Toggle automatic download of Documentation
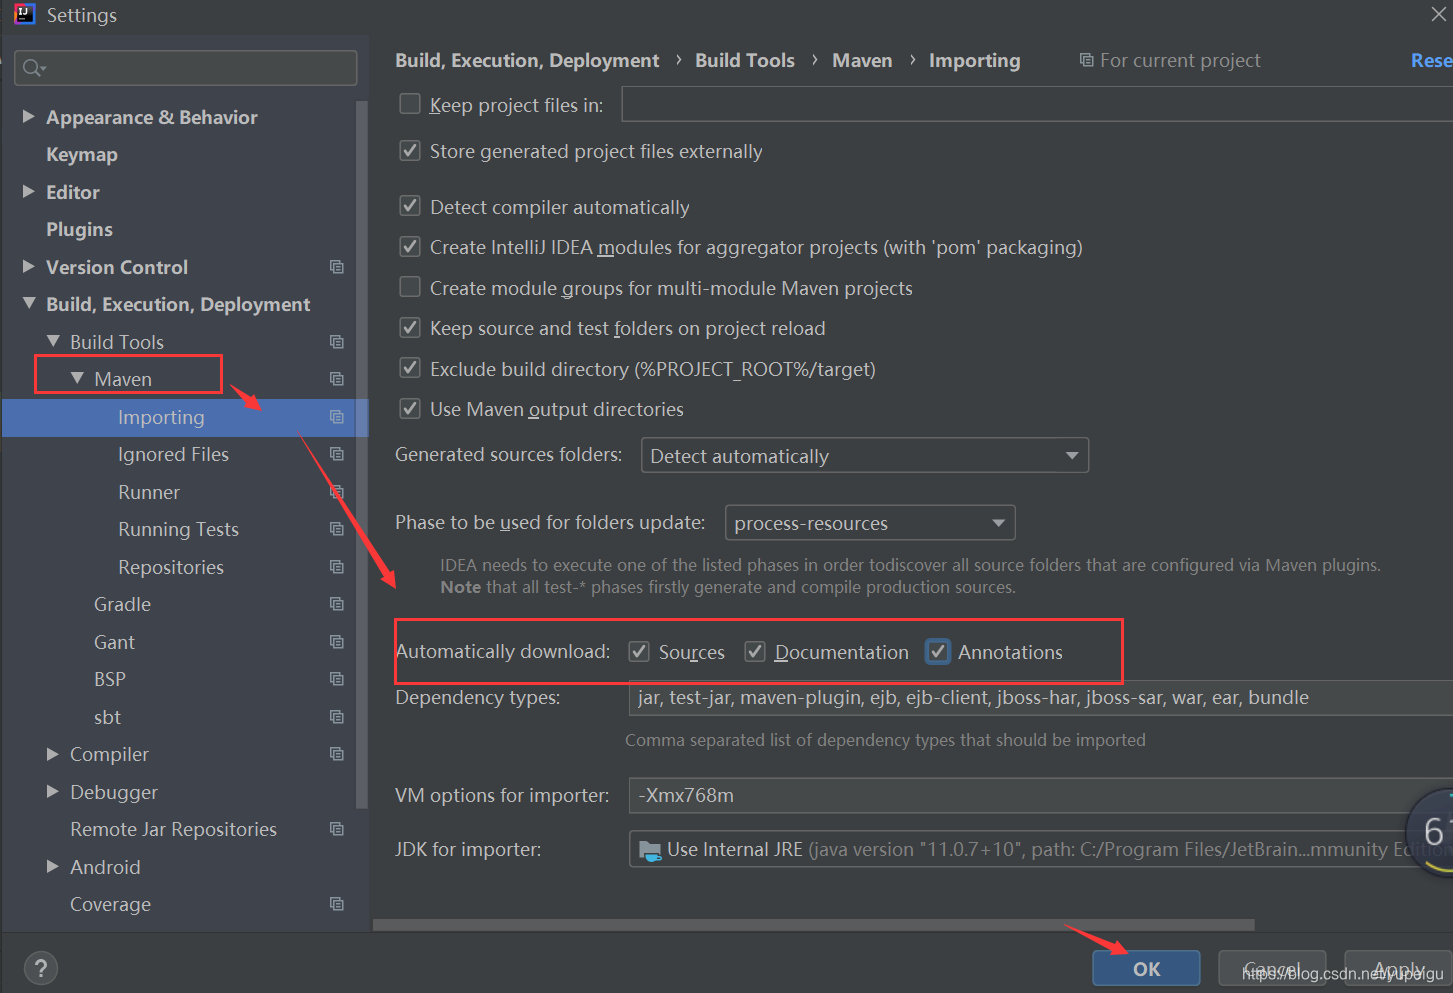 (x=755, y=652)
